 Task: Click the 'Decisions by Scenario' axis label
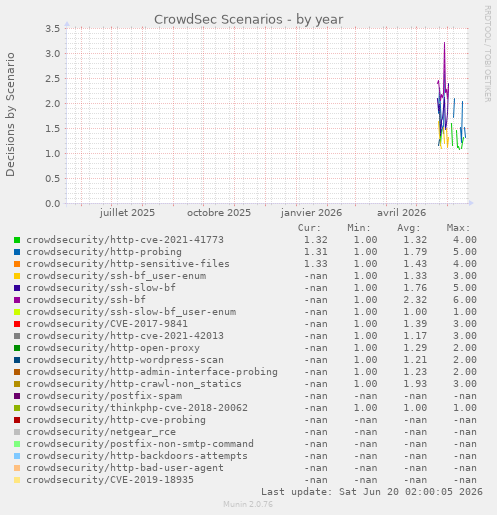10,114
